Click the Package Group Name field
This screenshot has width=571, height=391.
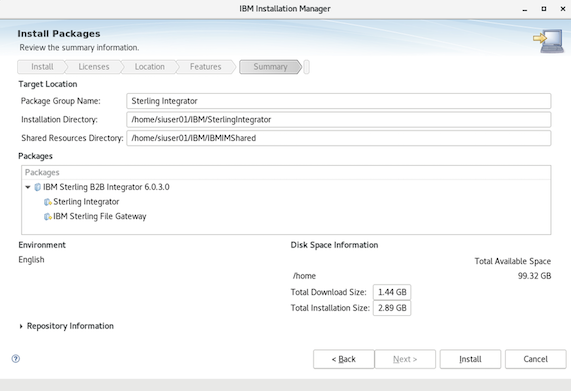point(339,101)
